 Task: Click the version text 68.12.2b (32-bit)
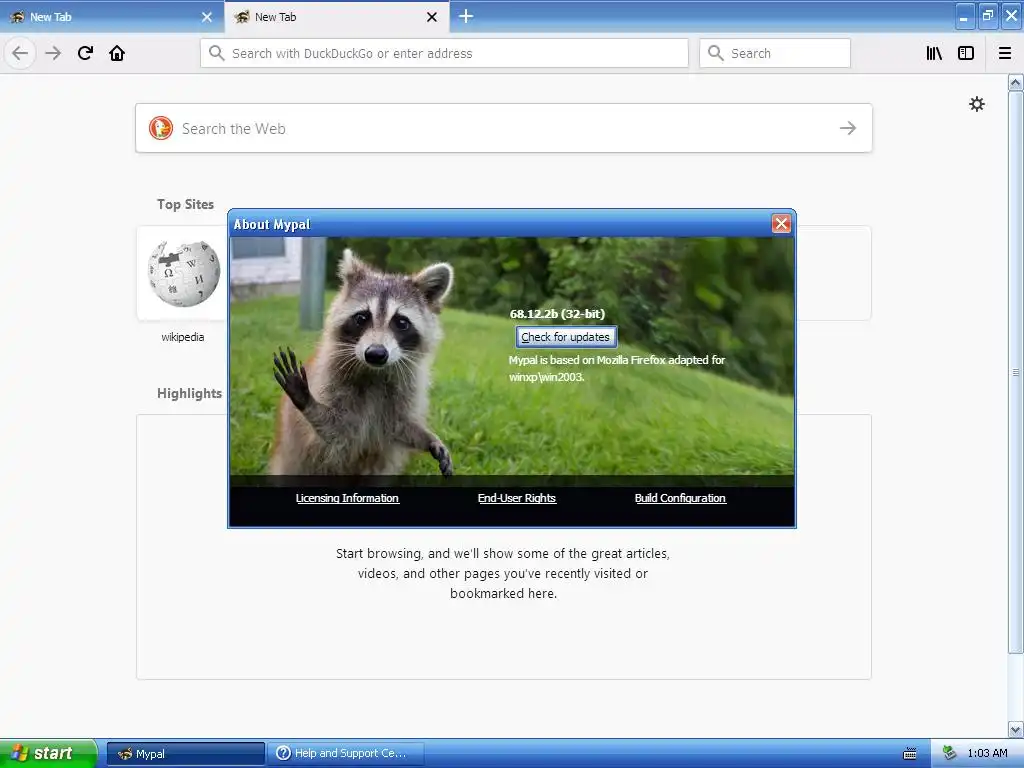pos(557,313)
